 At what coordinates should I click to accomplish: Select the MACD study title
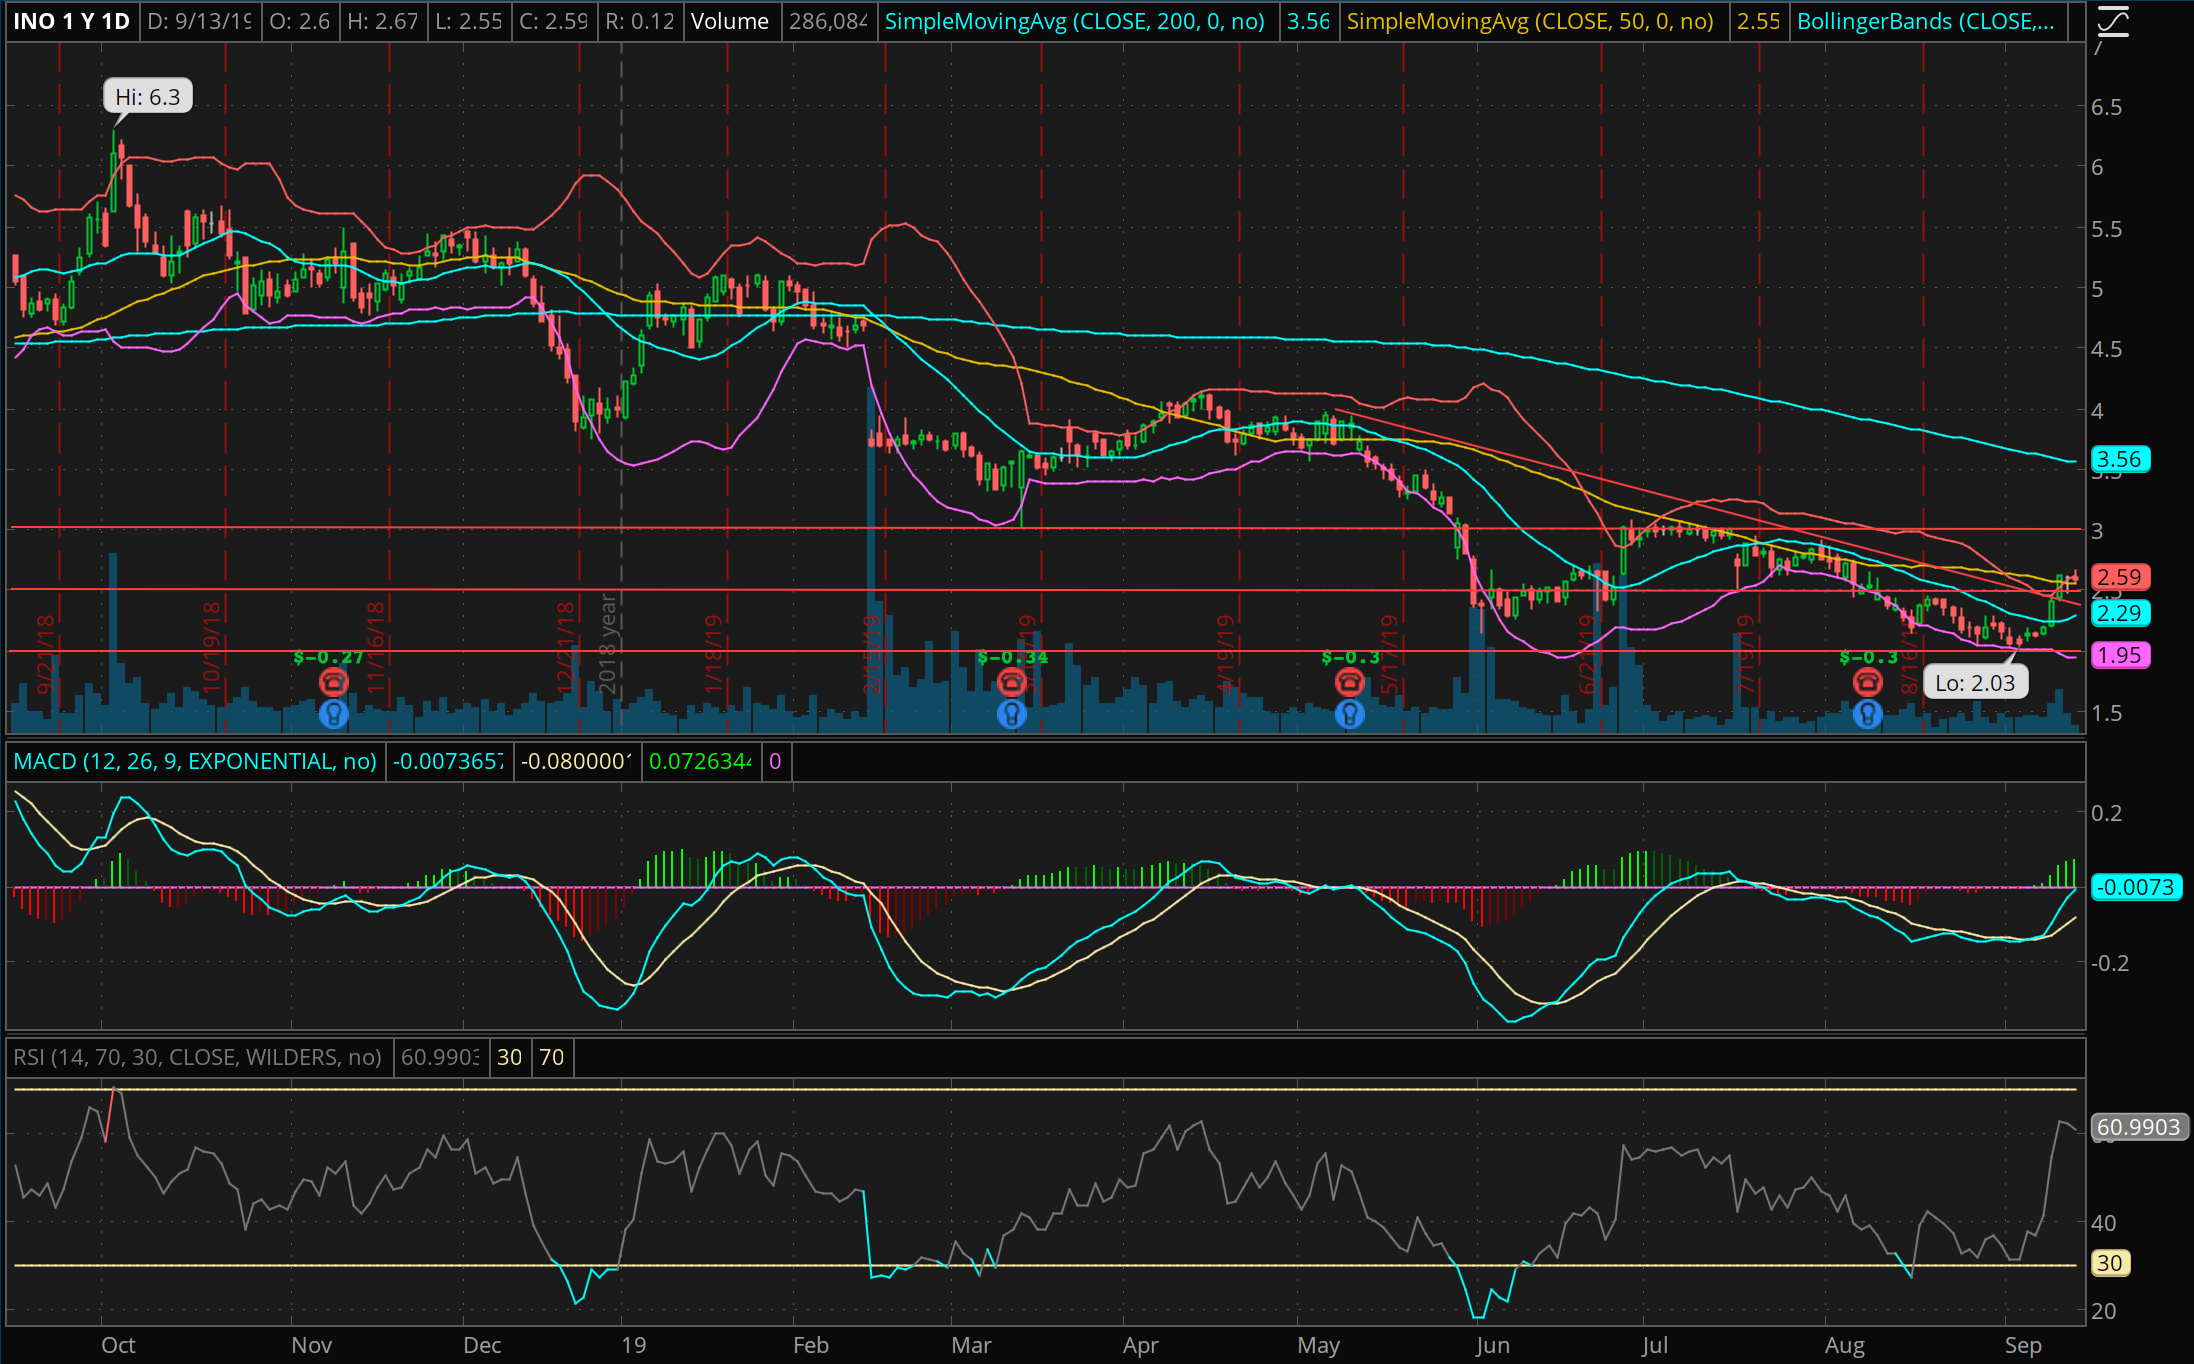pos(195,762)
